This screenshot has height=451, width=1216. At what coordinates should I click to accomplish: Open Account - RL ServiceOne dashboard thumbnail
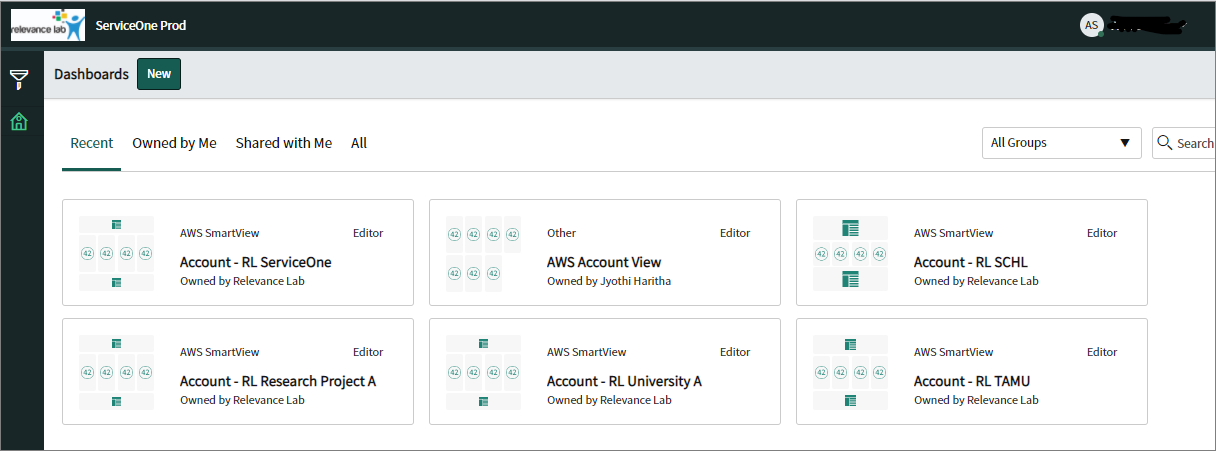(116, 253)
